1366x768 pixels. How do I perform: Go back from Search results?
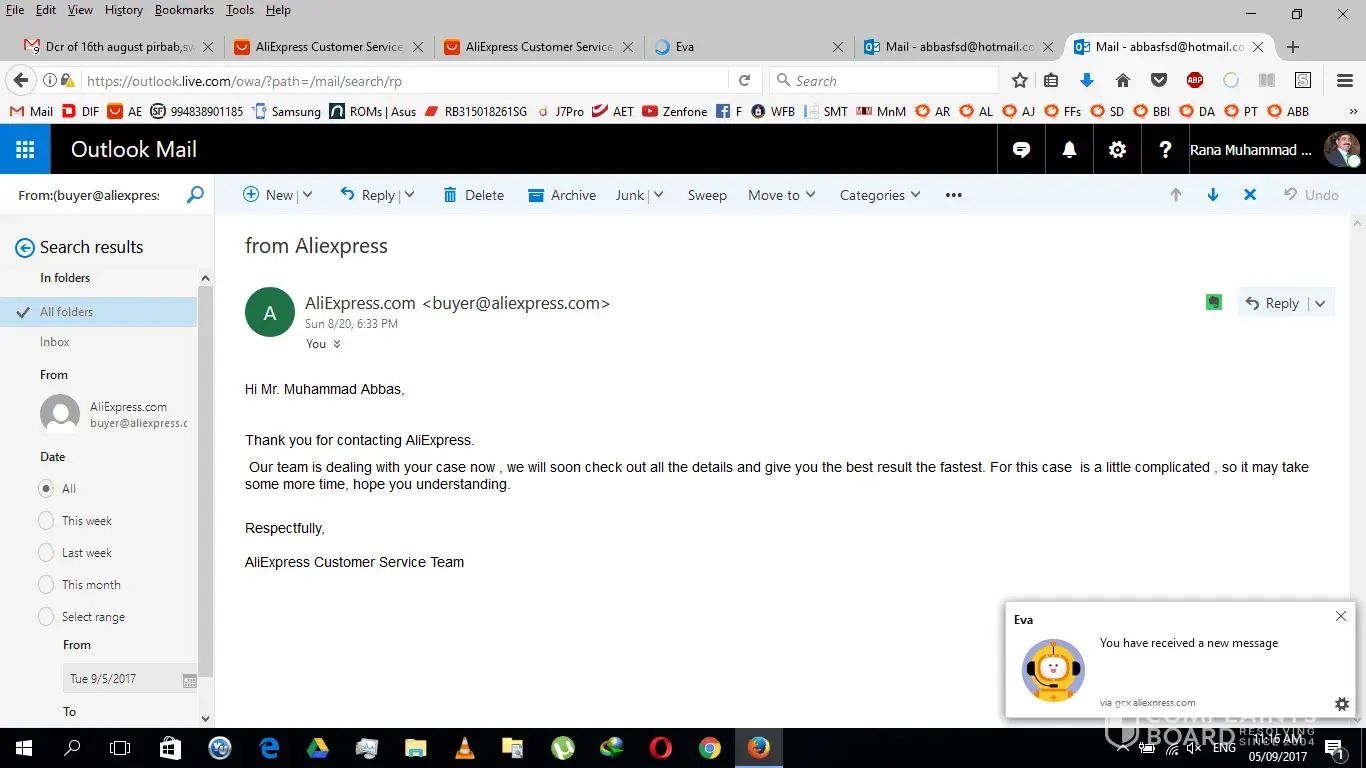[x=25, y=248]
